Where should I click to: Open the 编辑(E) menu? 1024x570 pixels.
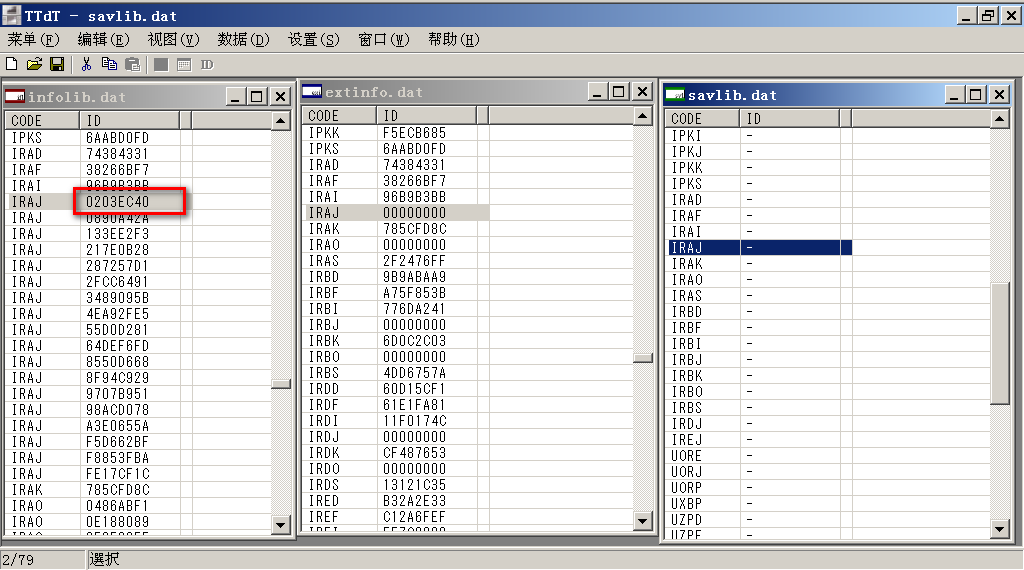(x=103, y=39)
